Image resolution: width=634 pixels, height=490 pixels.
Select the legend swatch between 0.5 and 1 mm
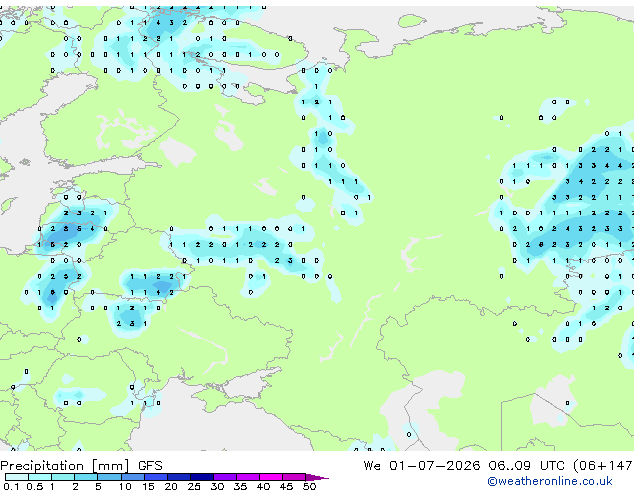coord(40,477)
